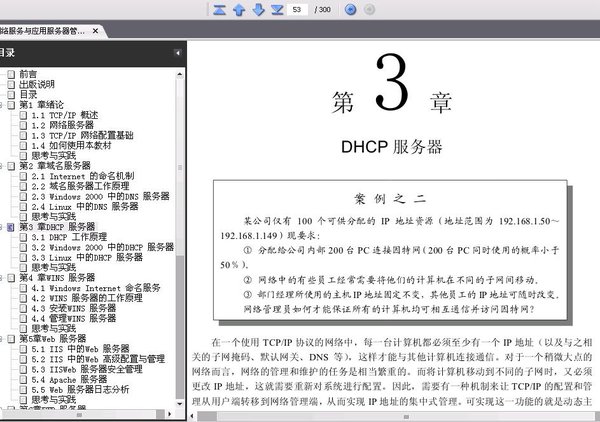
Task: Click the blue back navigation button
Action: (351, 10)
